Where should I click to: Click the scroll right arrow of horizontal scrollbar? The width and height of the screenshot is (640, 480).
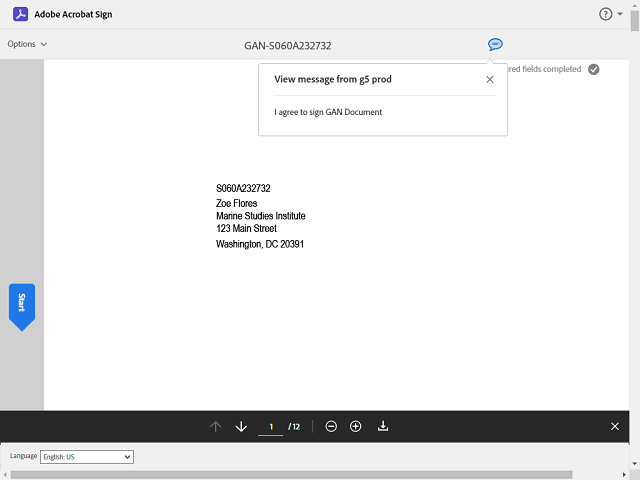pyautogui.click(x=624, y=475)
